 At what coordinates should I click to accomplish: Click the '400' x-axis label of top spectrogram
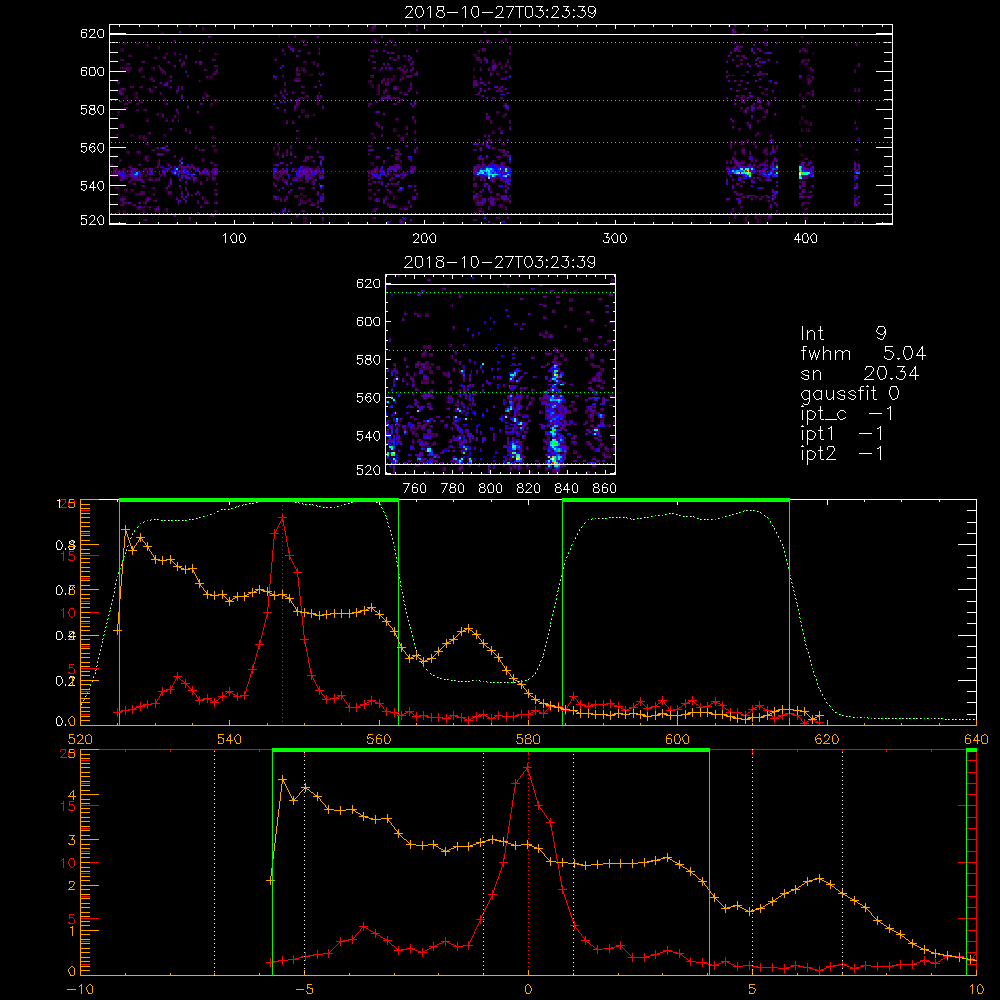click(805, 239)
